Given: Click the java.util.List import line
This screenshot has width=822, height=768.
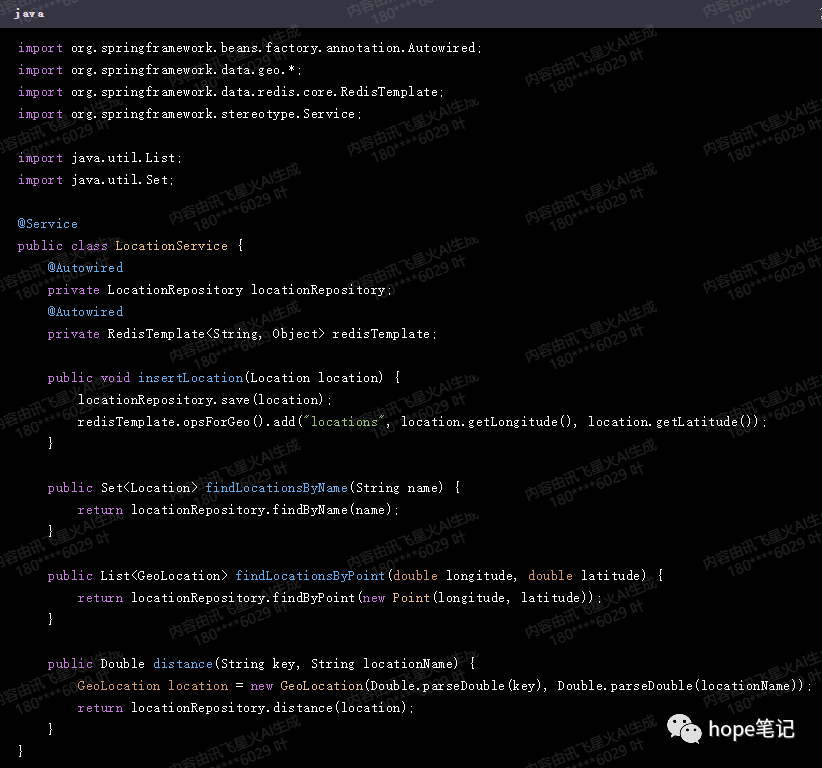Looking at the screenshot, I should coord(100,157).
